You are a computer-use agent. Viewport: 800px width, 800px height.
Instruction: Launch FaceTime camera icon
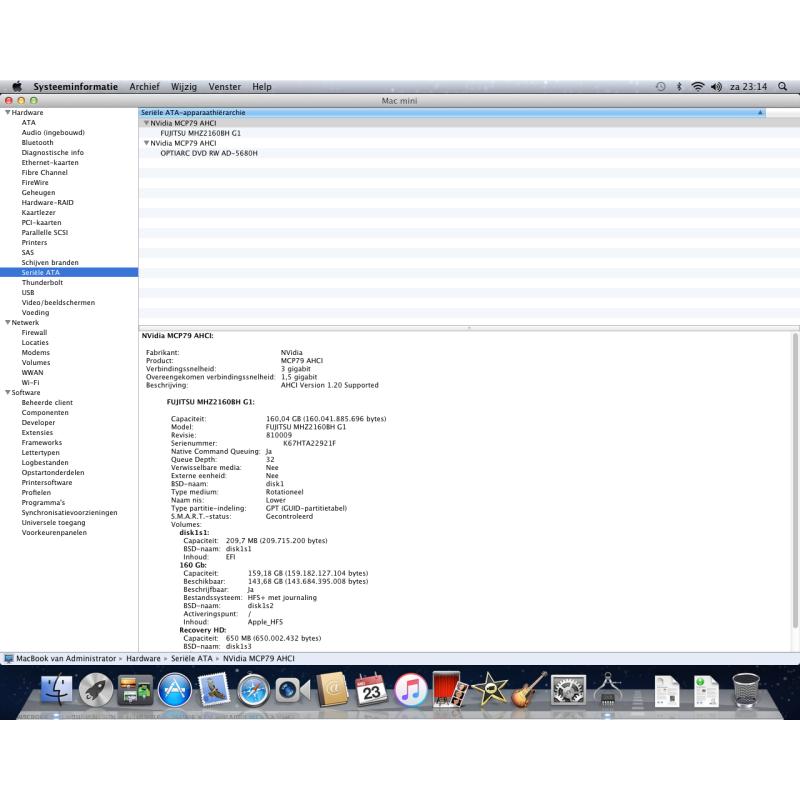pyautogui.click(x=292, y=690)
